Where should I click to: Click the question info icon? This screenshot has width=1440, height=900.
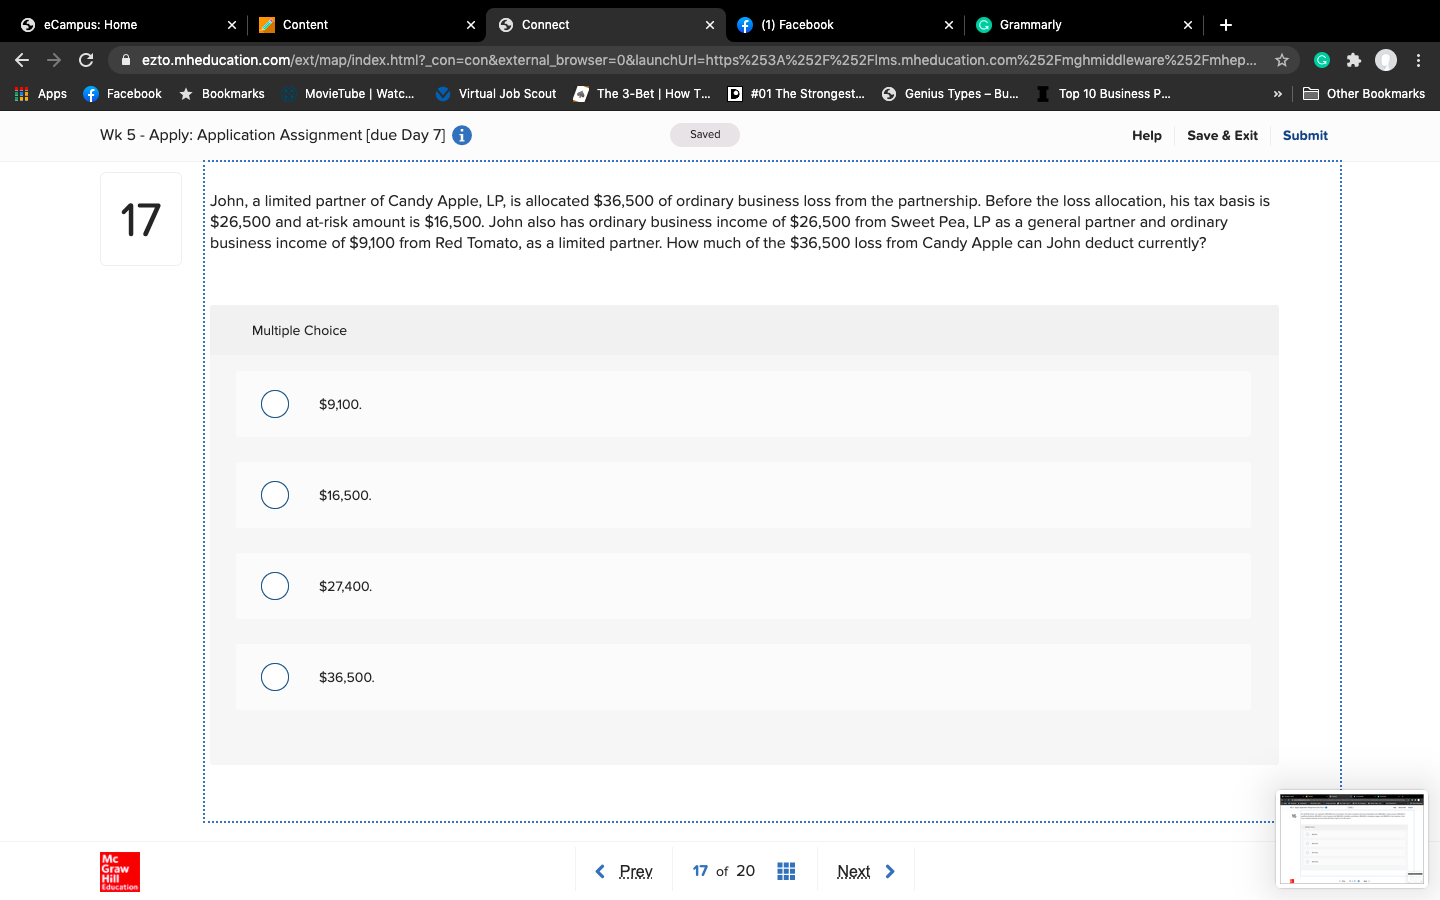461,134
